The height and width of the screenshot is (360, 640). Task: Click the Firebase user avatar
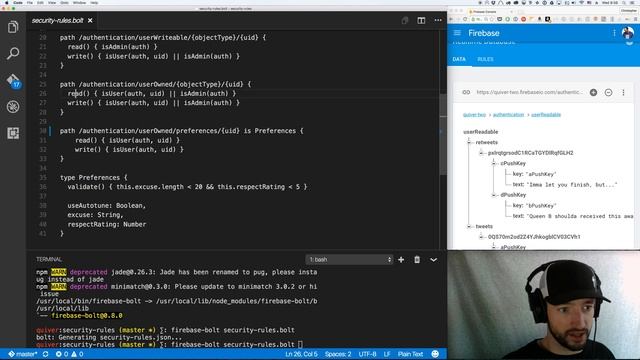point(628,33)
